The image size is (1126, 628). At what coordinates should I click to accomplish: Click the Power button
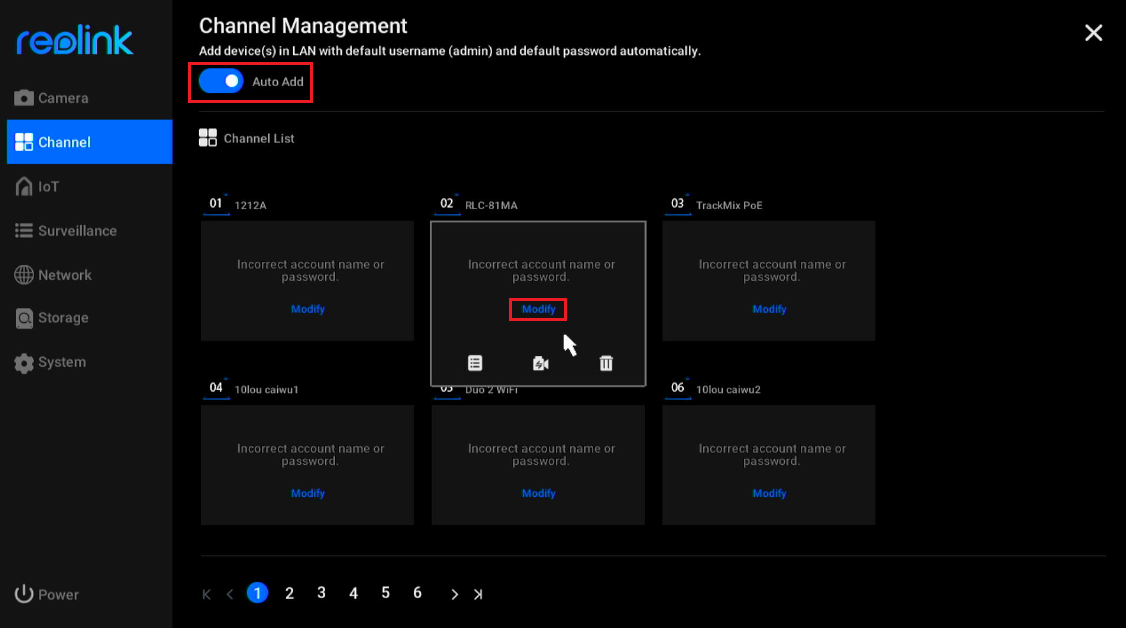tap(47, 594)
